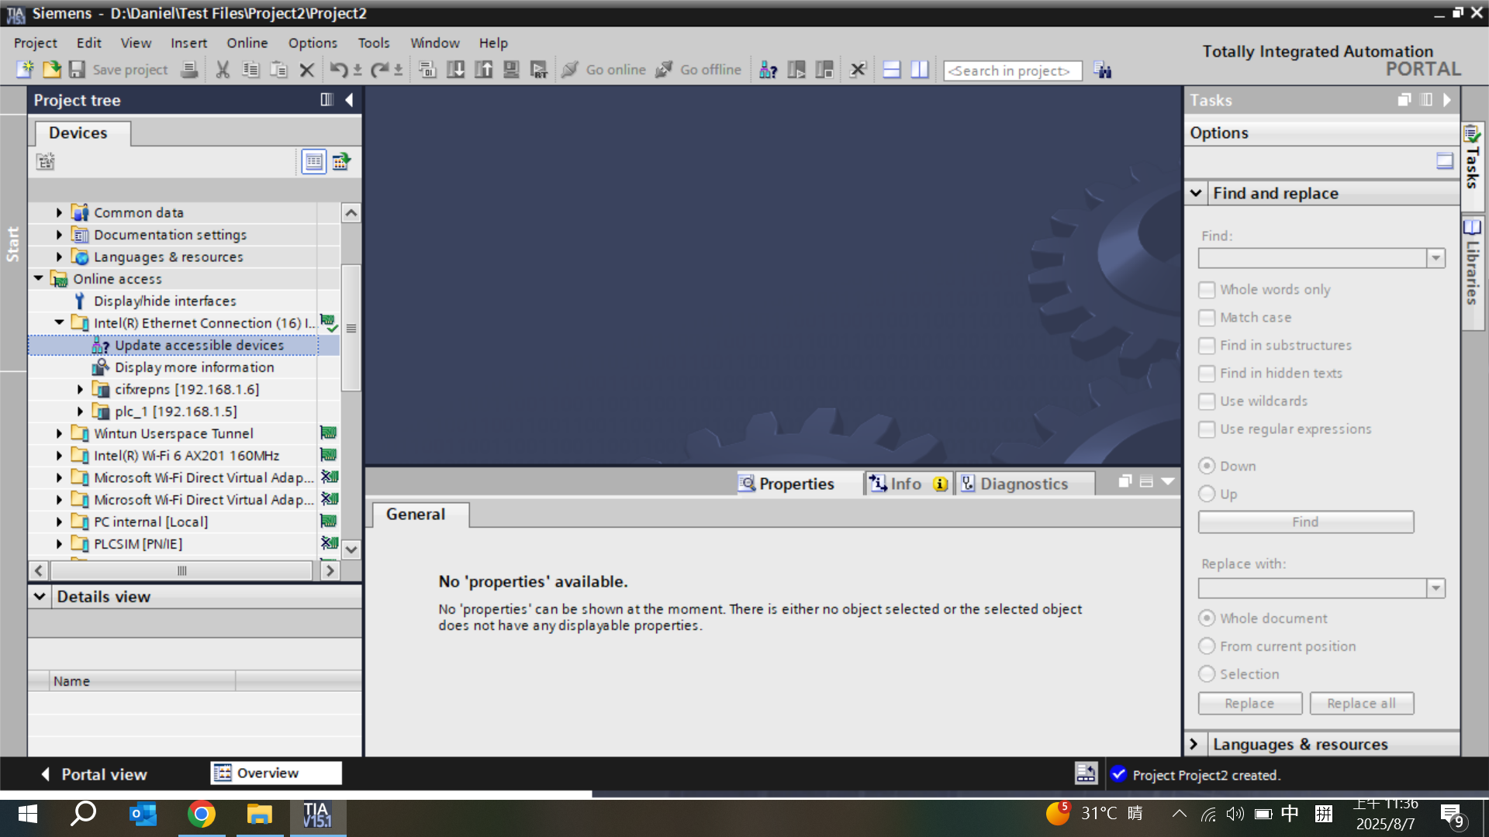Click the Print icon in the toolbar

[x=189, y=70]
